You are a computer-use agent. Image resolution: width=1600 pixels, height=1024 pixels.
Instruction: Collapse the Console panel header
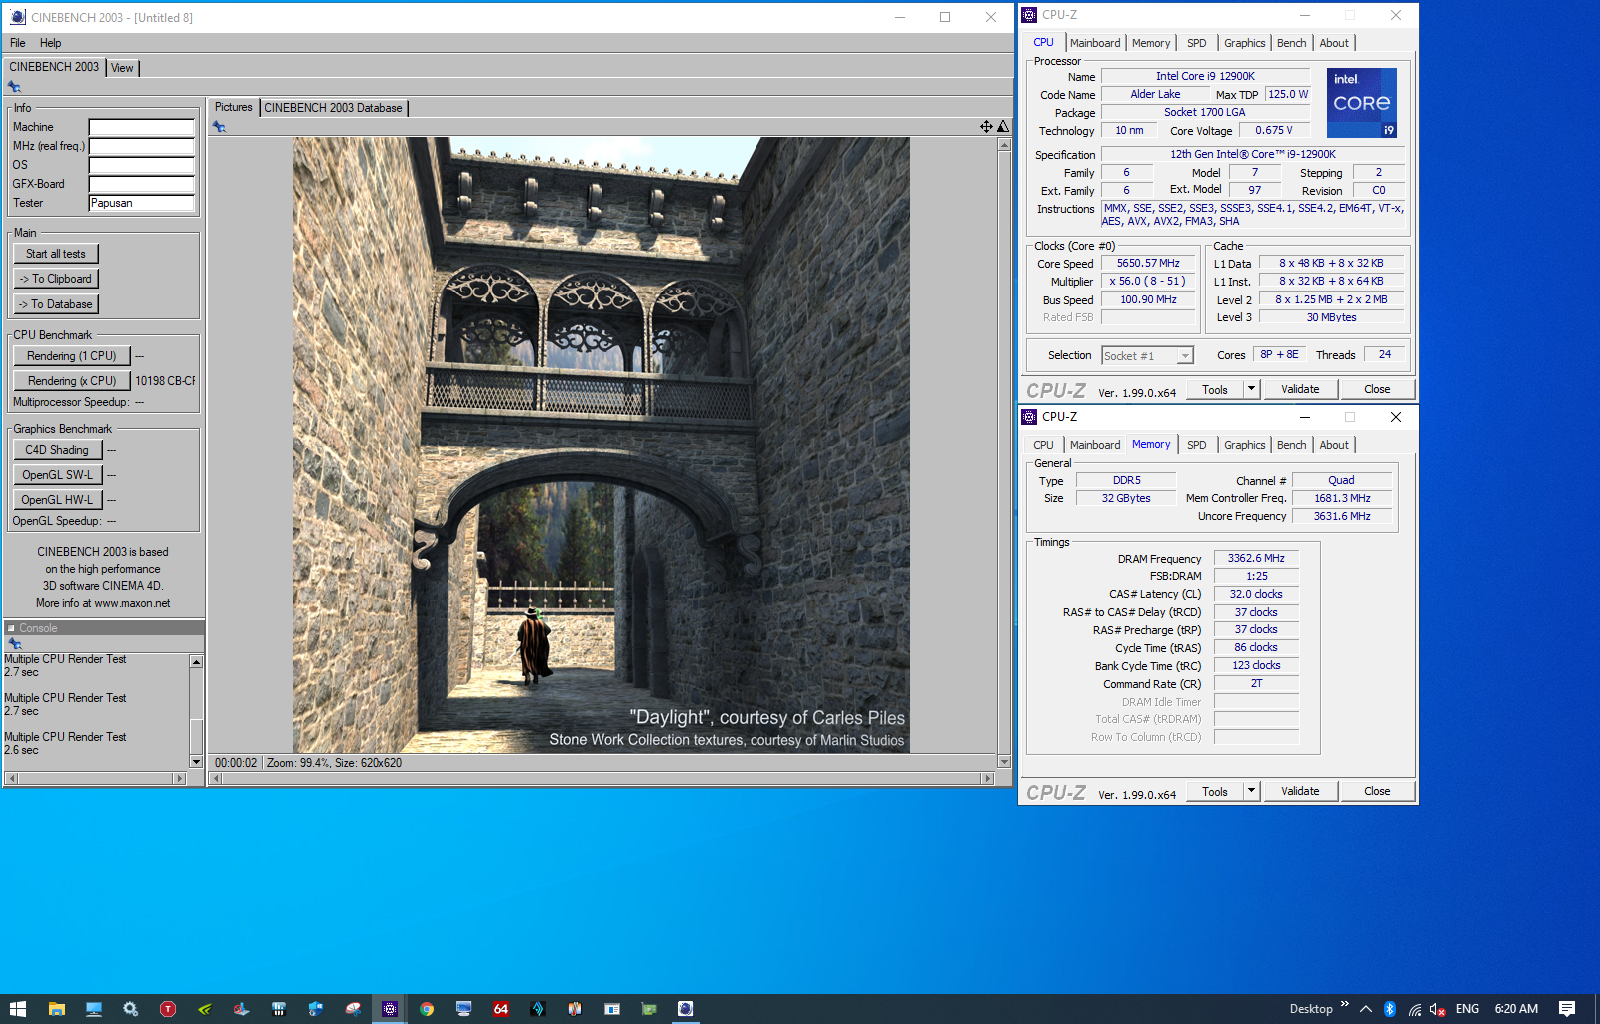tap(104, 628)
